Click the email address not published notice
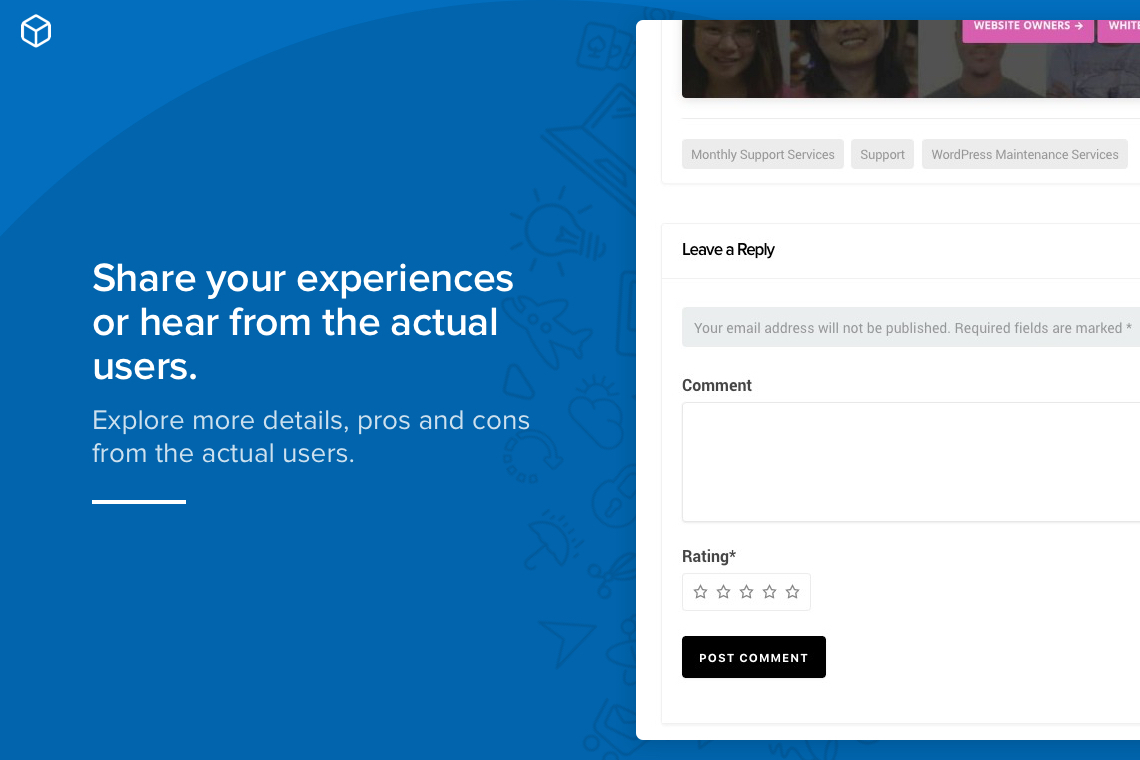 [911, 328]
